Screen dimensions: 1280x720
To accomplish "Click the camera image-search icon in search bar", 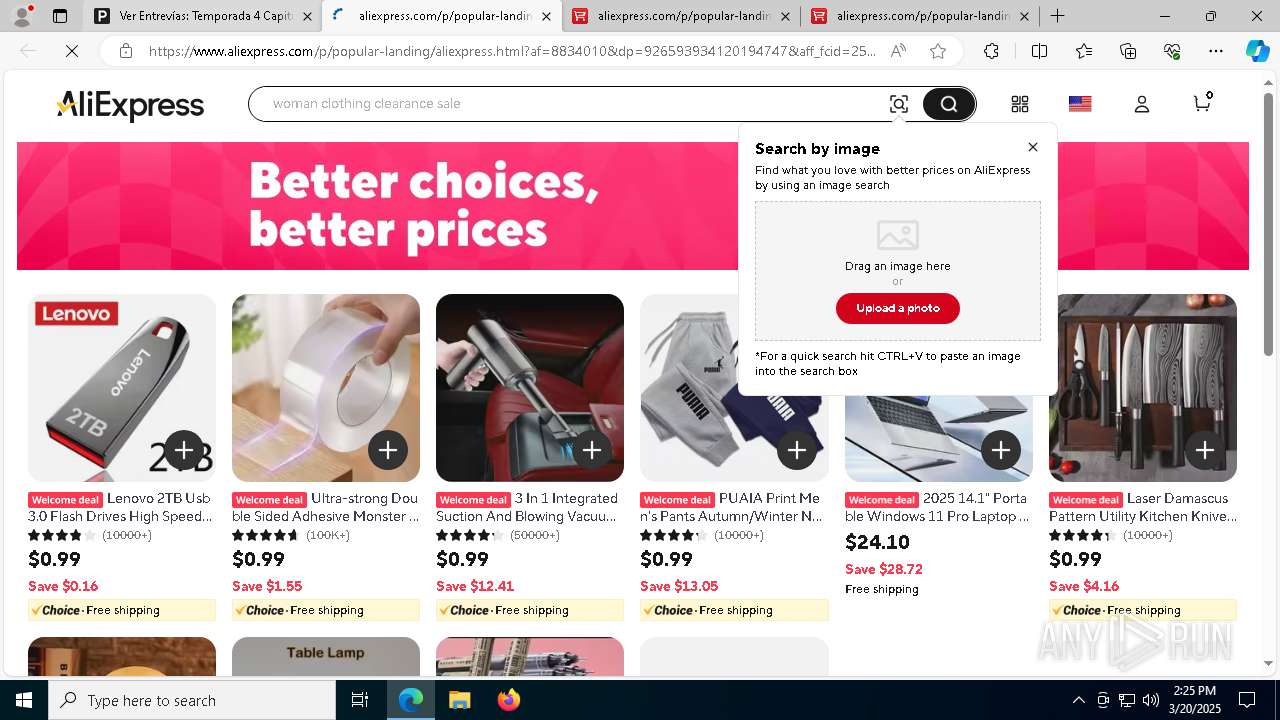I will [898, 104].
